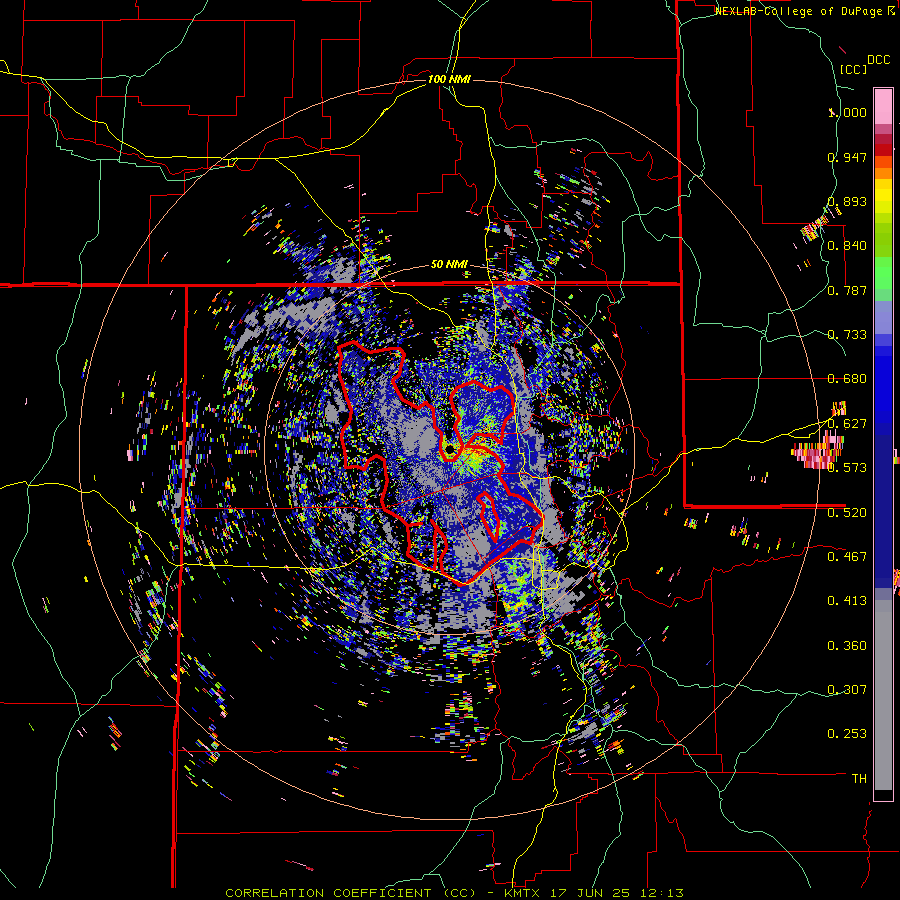This screenshot has width=900, height=900.
Task: Pick the pink swatch at top of color bar
Action: pos(883,106)
